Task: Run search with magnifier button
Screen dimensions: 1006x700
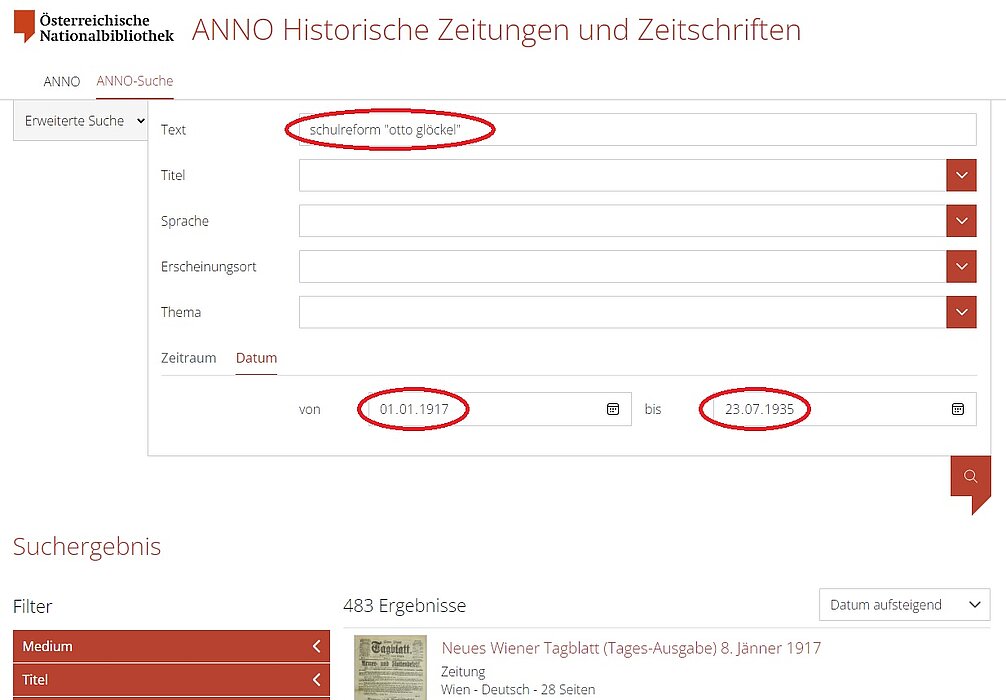Action: coord(971,476)
